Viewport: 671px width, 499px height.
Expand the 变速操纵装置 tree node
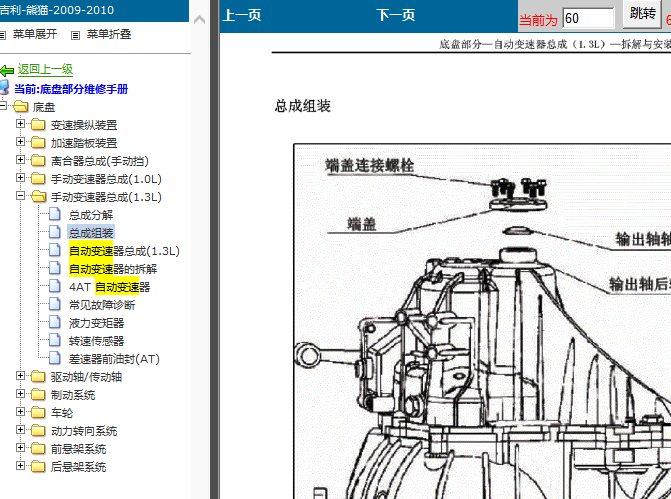[20, 124]
